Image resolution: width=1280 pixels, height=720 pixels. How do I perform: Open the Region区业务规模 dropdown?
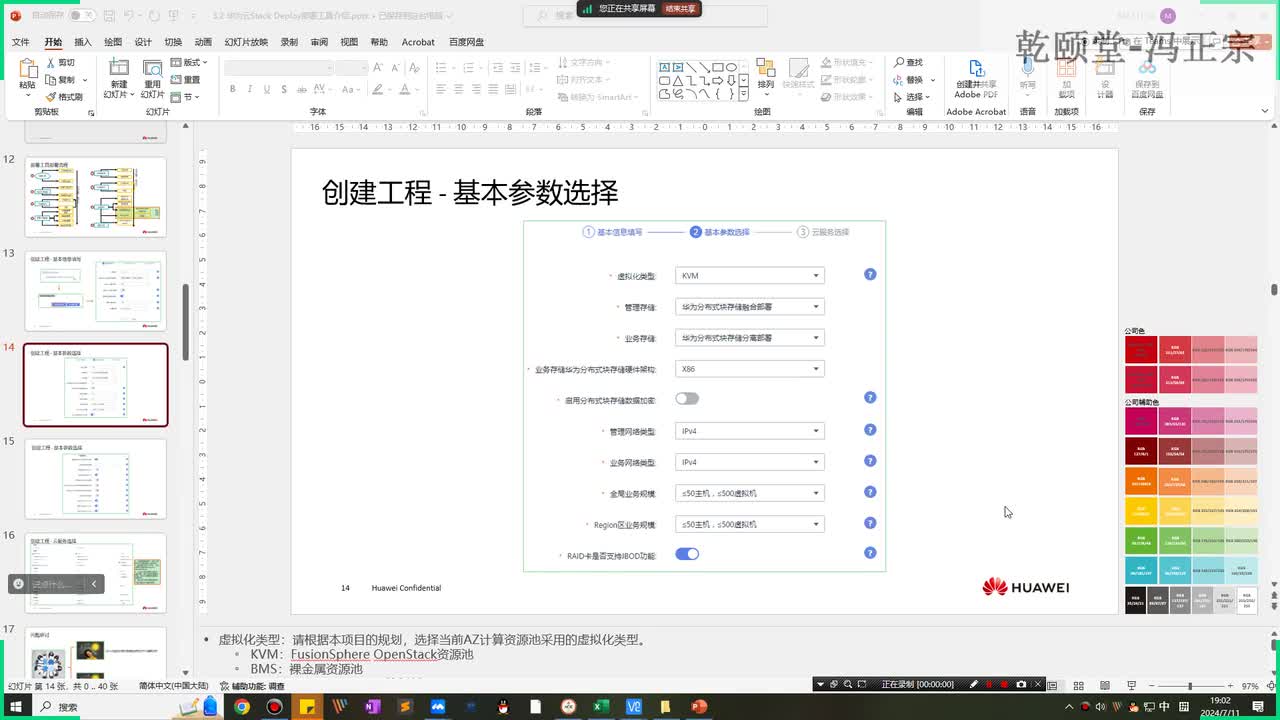[x=749, y=524]
